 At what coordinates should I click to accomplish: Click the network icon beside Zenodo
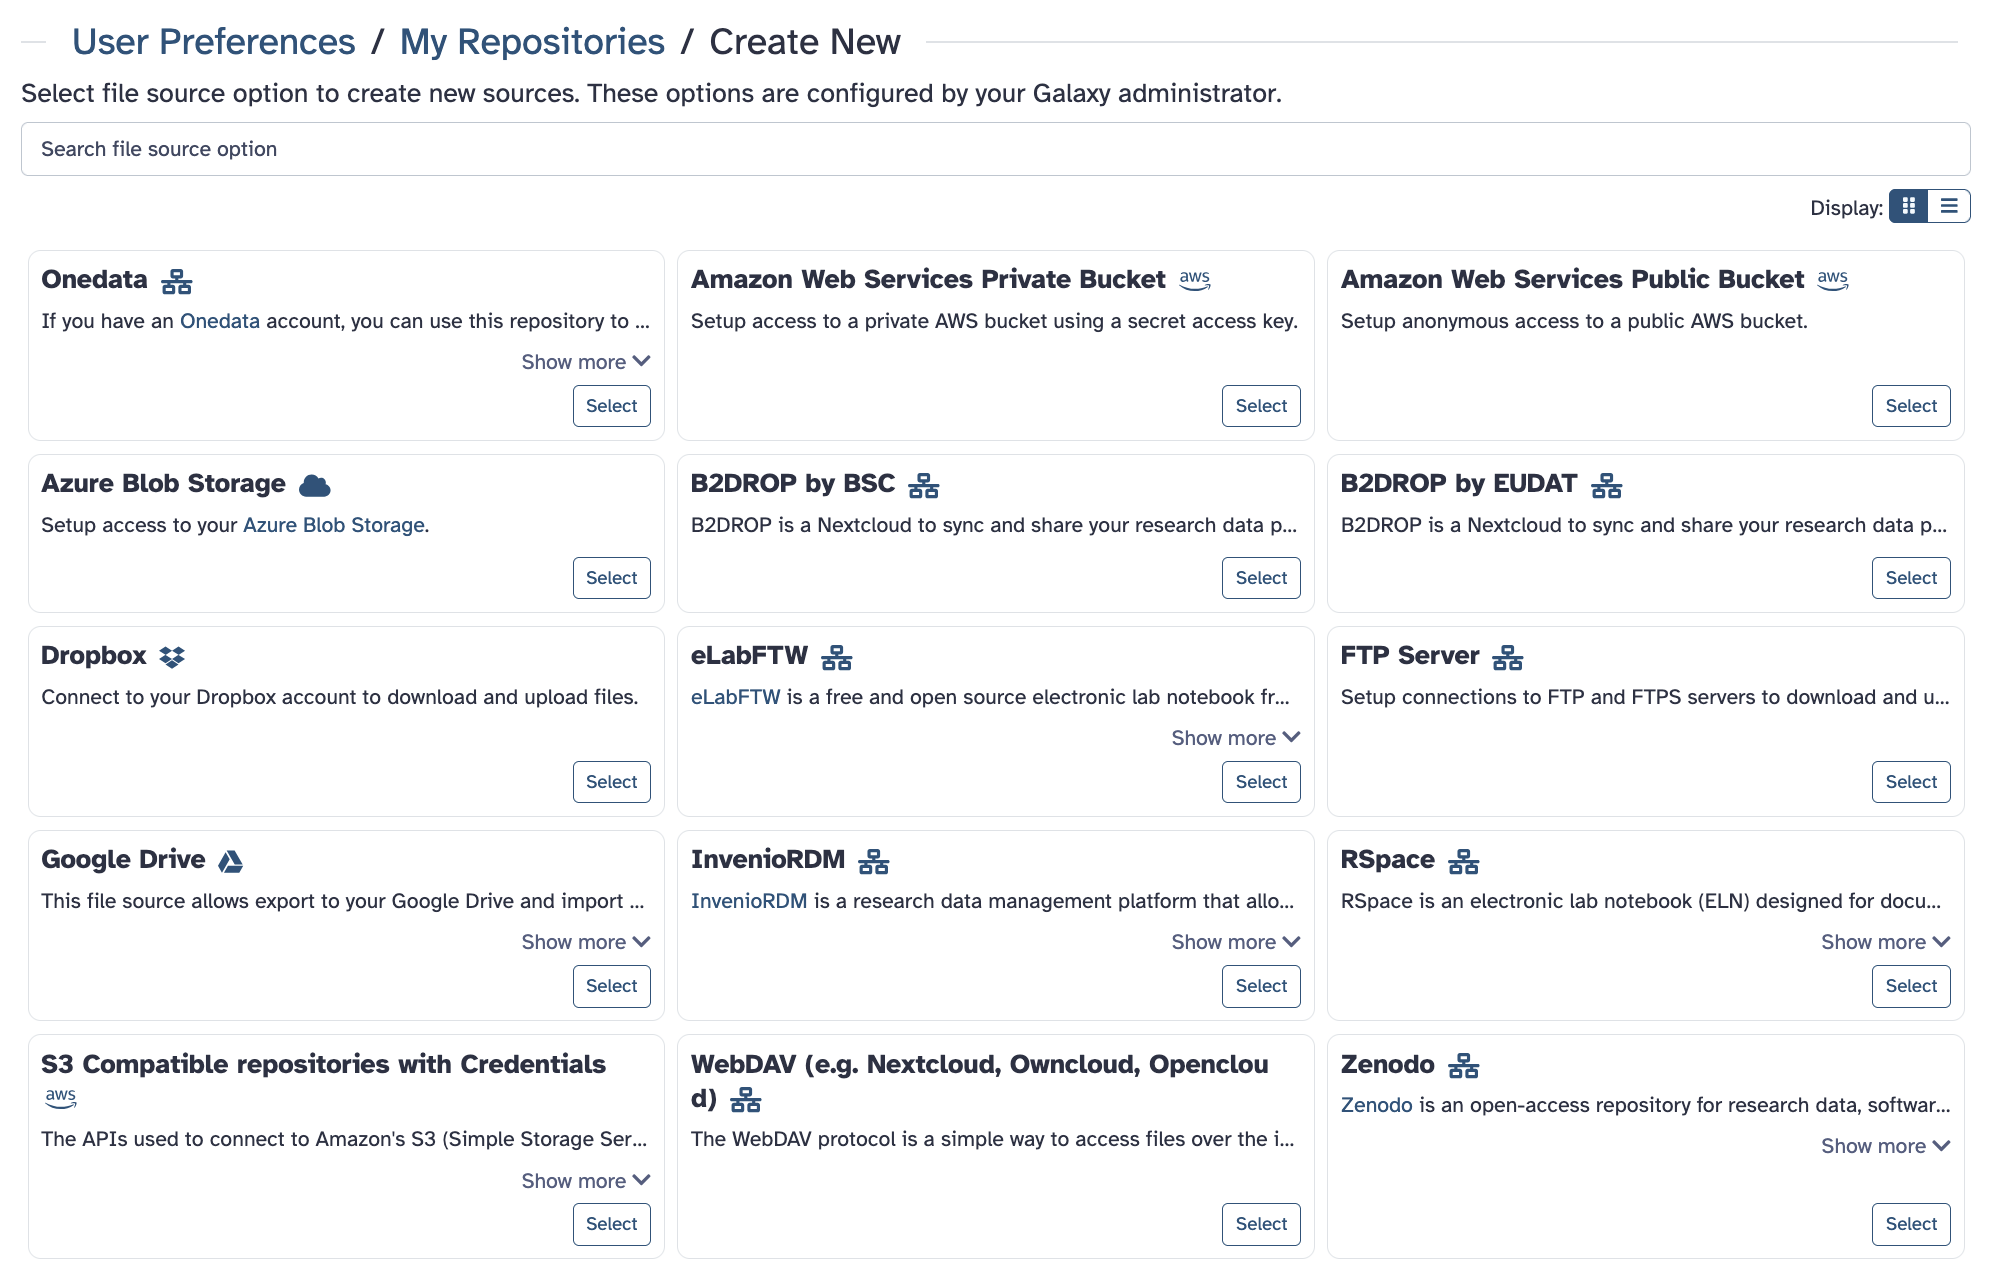point(1463,1065)
